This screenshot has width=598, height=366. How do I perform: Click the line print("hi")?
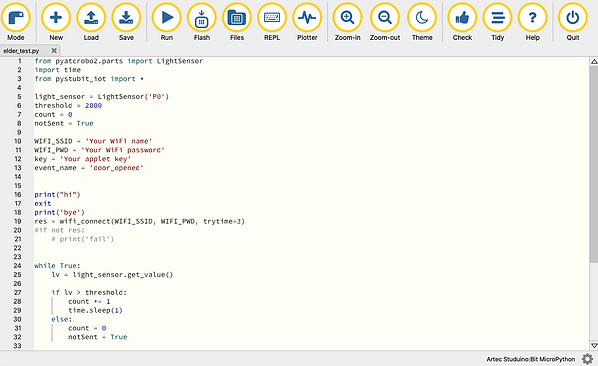coord(57,194)
